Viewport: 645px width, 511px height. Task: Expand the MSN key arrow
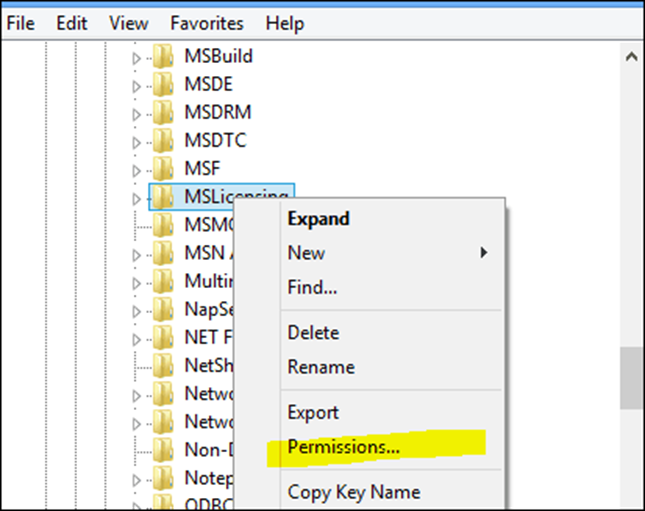point(137,255)
